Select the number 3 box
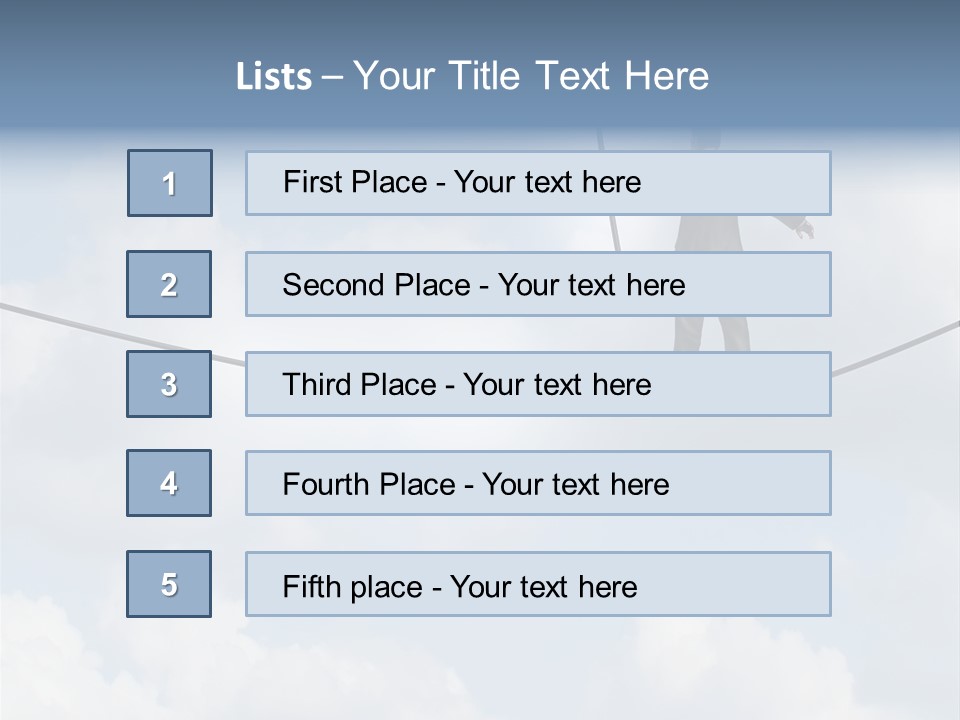 169,384
